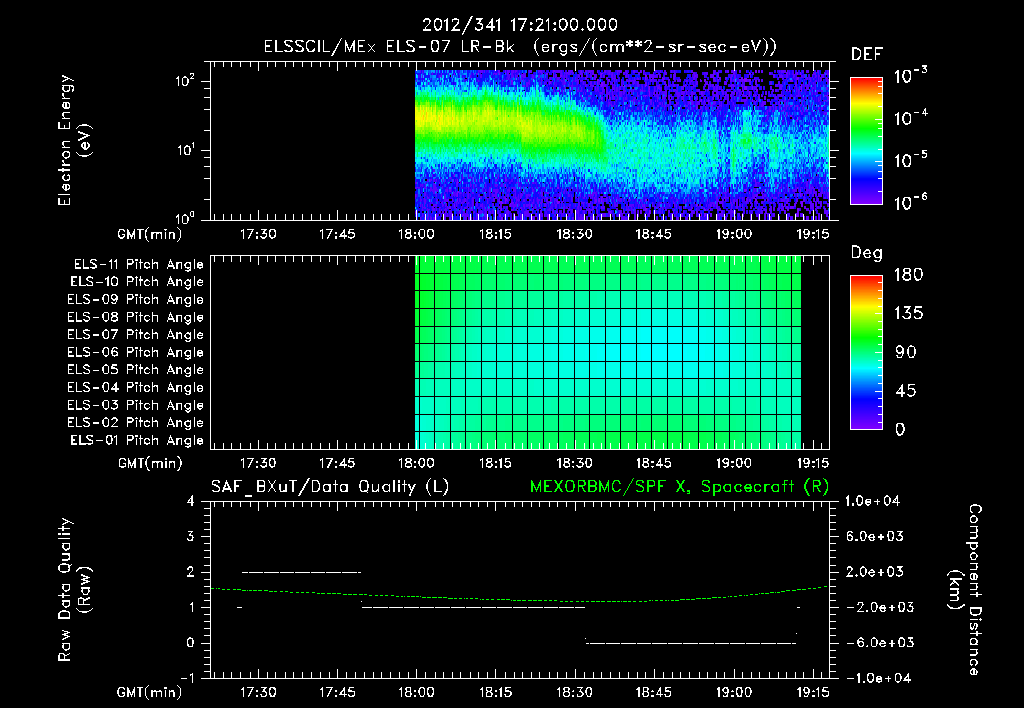Click the 1.0e+04 right axis value
This screenshot has width=1024, height=708.
pyautogui.click(x=872, y=501)
